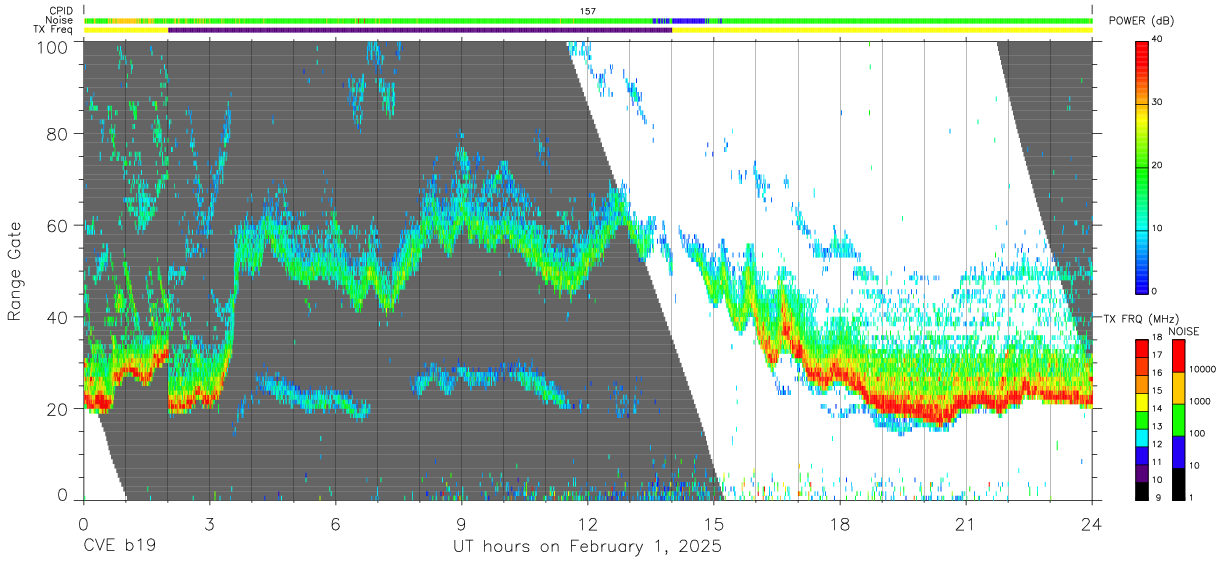Click the 3 label on UT hours axis
The width and height of the screenshot is (1228, 567).
209,523
